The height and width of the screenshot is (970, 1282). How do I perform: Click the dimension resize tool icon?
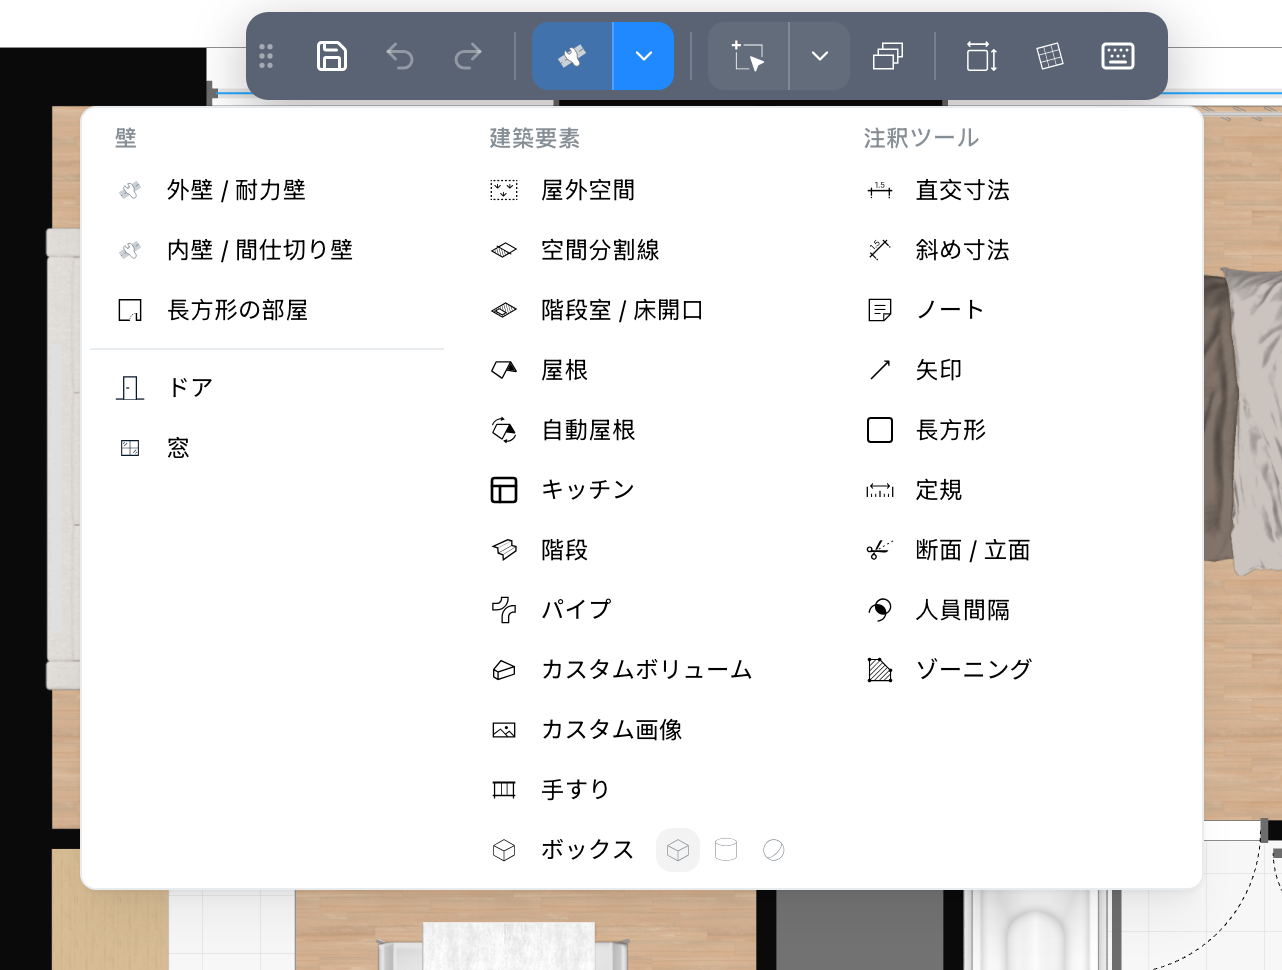982,56
